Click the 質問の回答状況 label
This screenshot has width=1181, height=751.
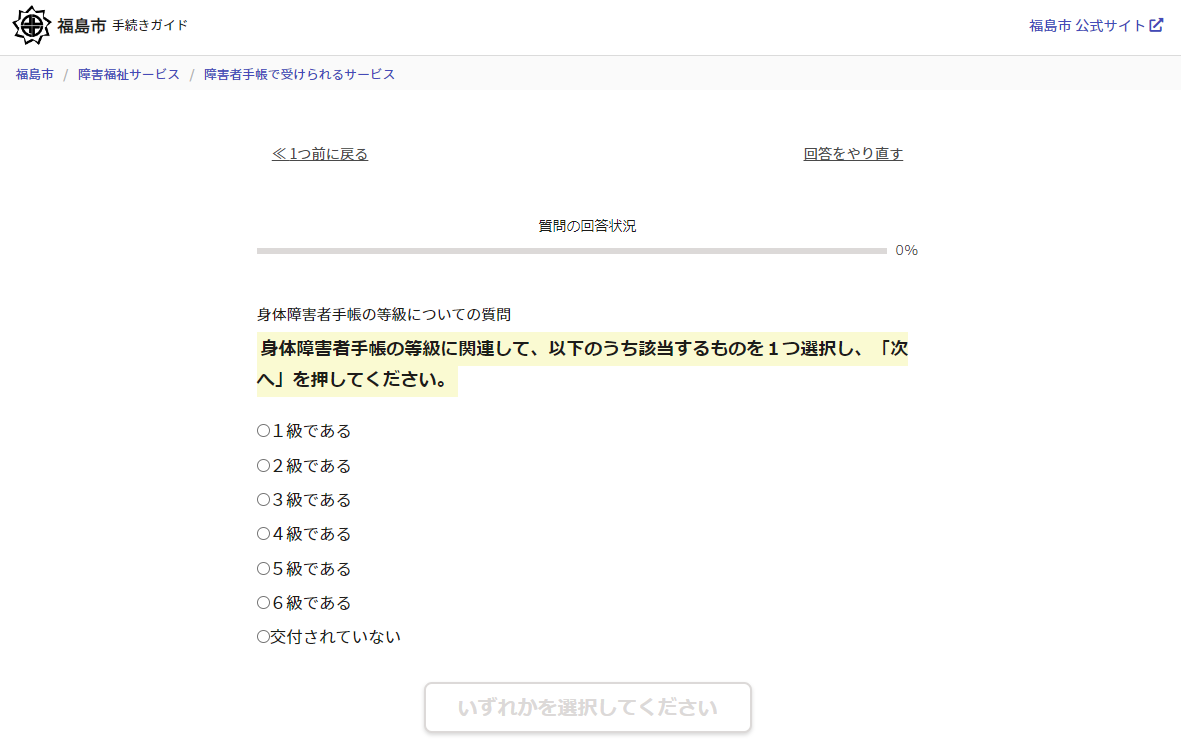tap(587, 226)
